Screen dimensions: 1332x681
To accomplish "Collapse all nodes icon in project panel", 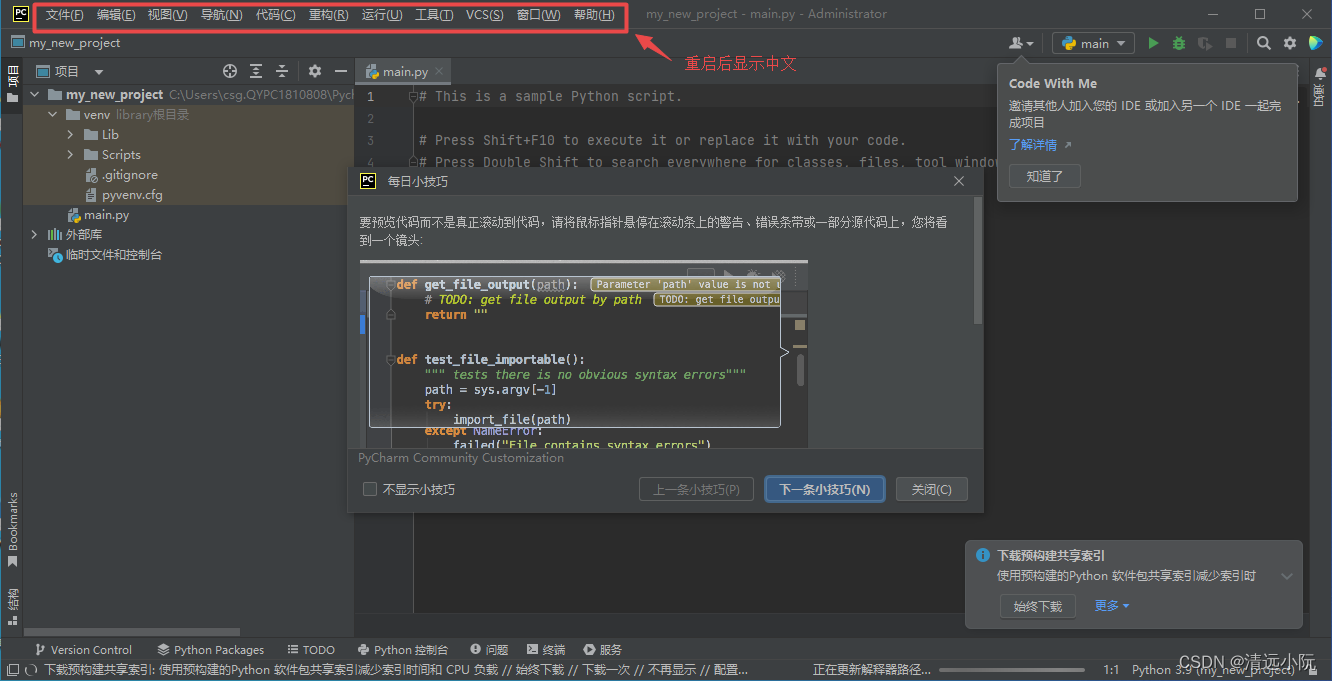I will coord(282,71).
